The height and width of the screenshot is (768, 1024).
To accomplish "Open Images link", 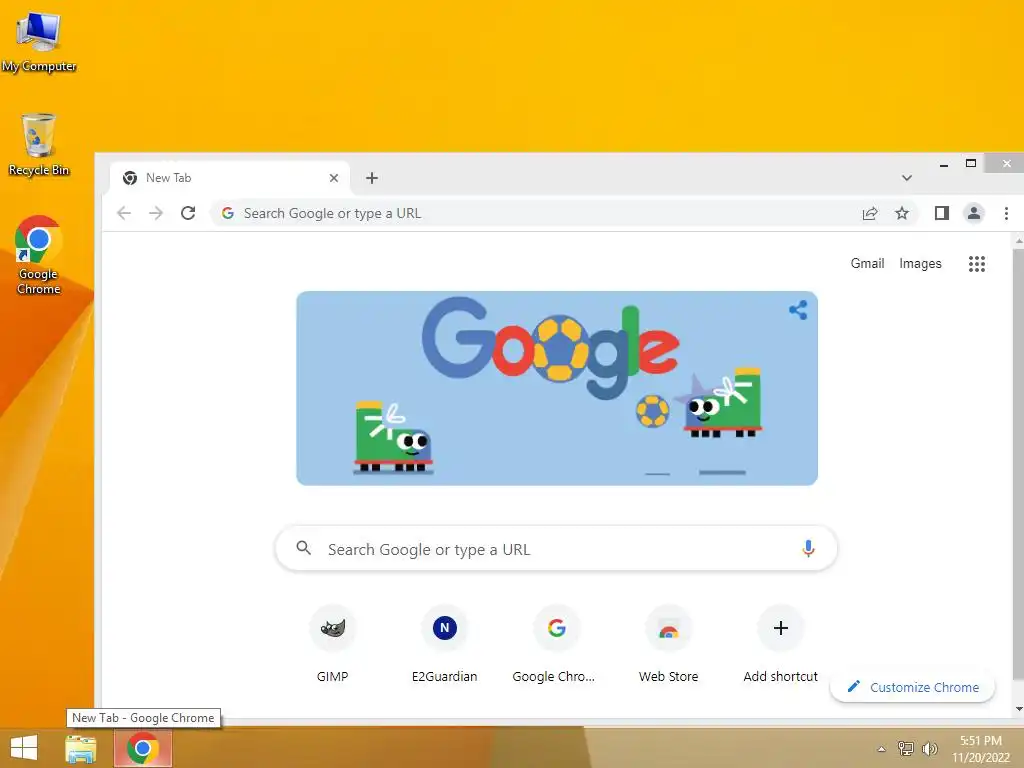I will click(x=920, y=263).
